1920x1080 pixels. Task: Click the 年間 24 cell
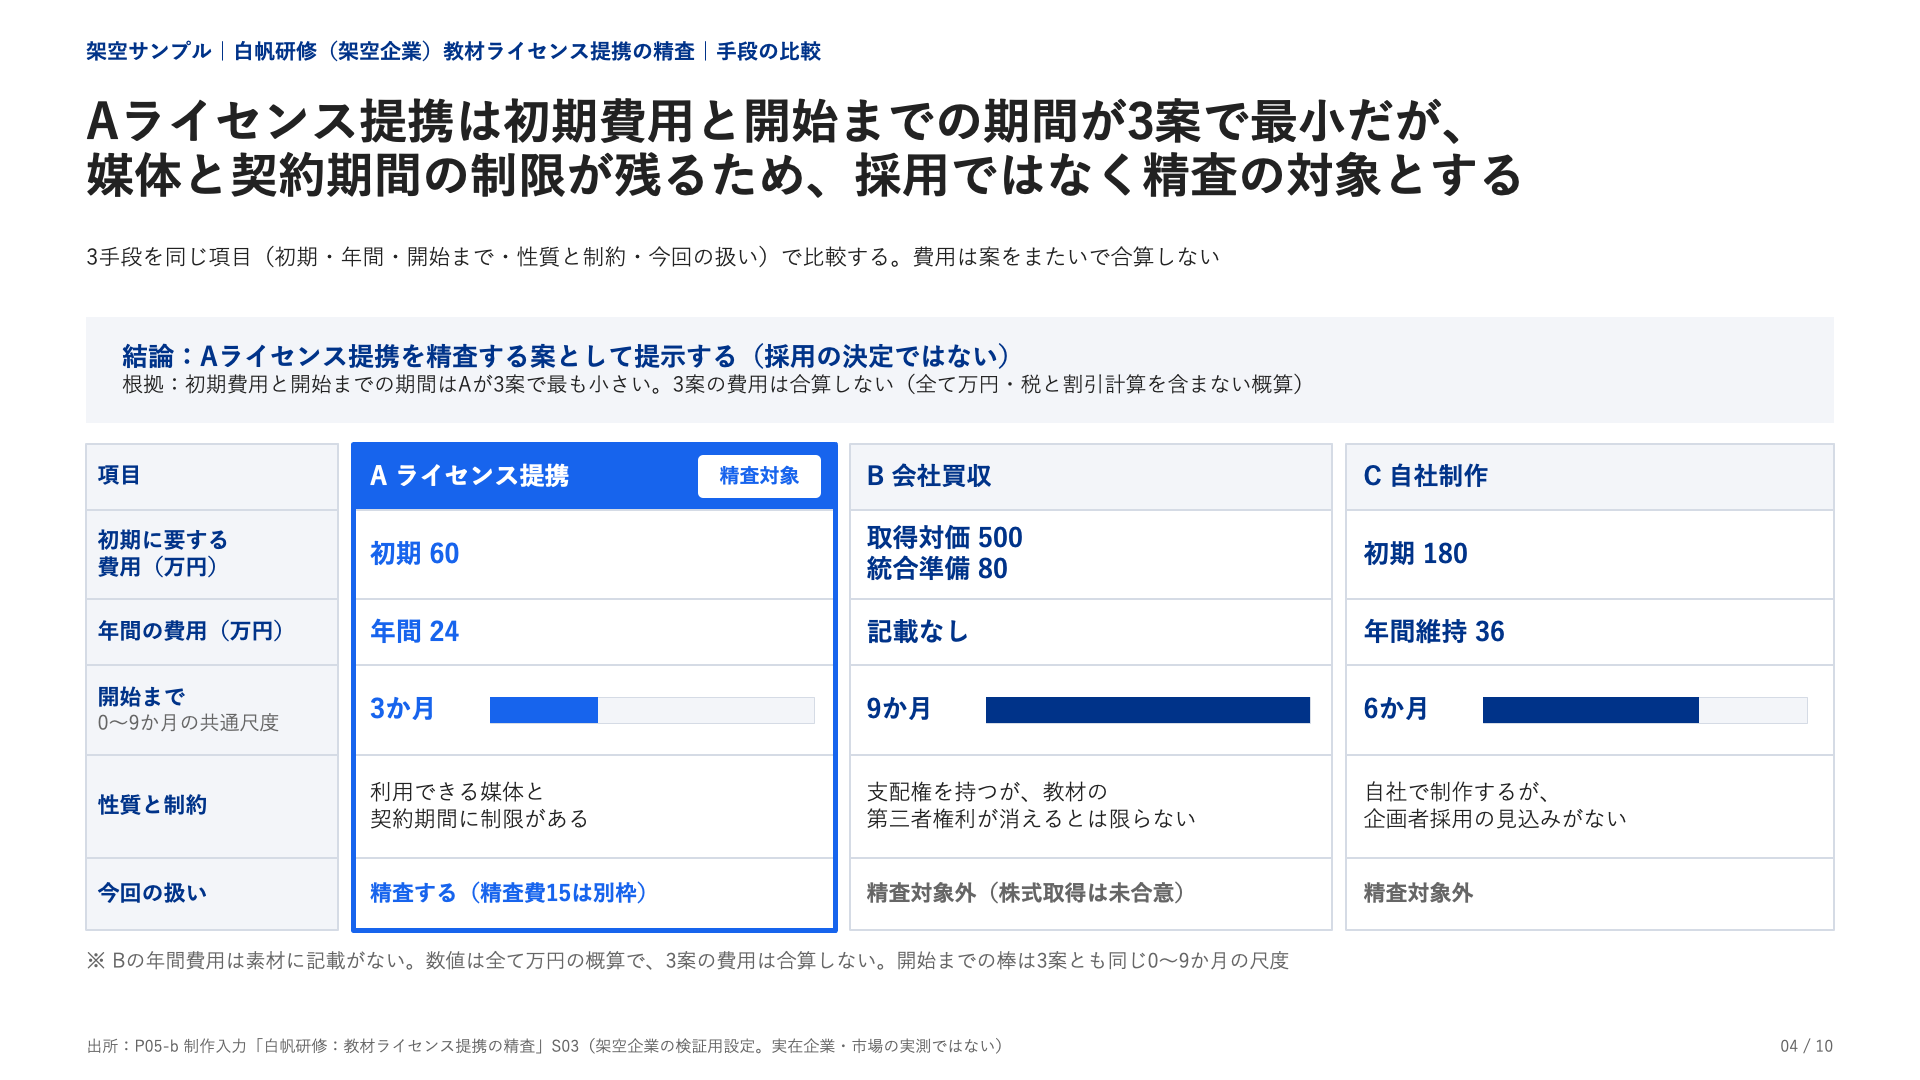tap(594, 632)
